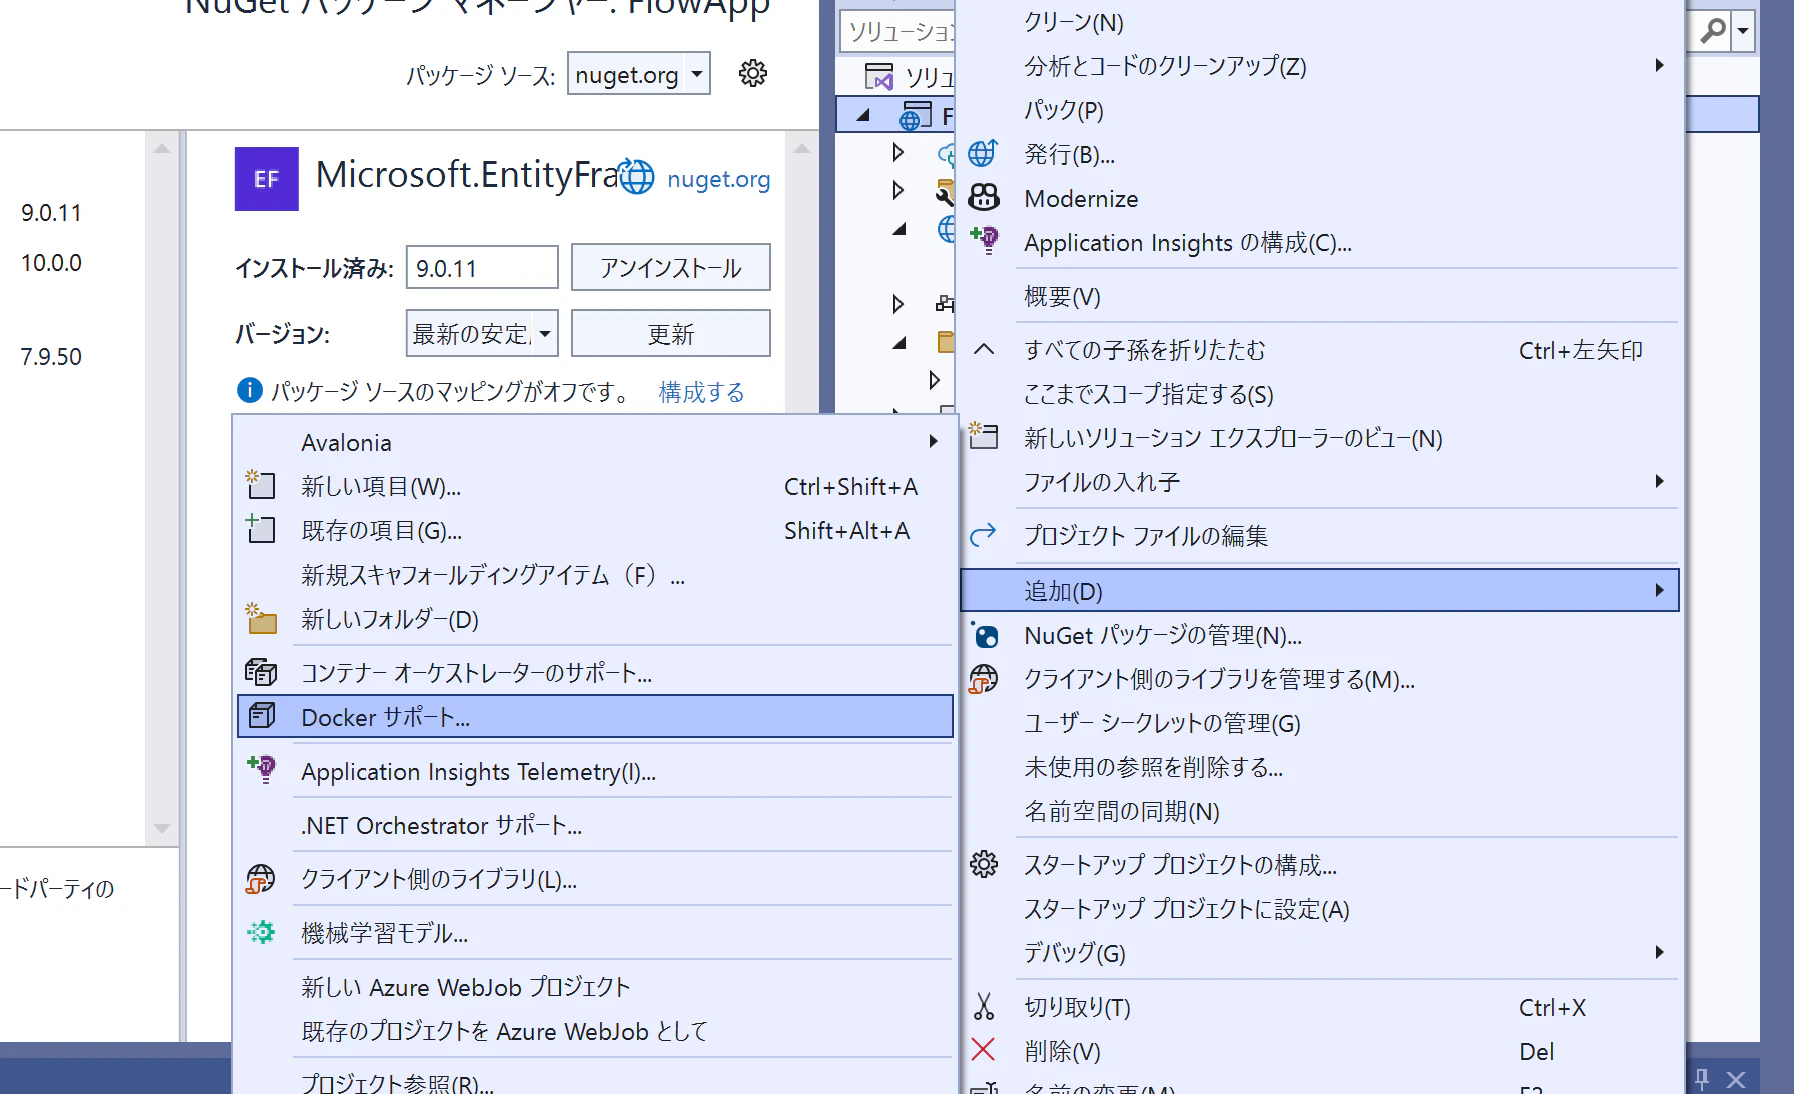Click the info icon beside パッケージ ソースのマッピング

tap(249, 390)
